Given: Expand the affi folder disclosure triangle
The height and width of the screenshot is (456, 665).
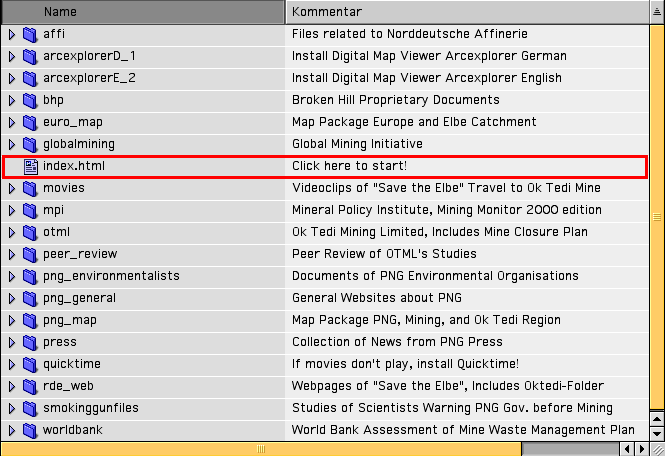Looking at the screenshot, I should coord(12,34).
